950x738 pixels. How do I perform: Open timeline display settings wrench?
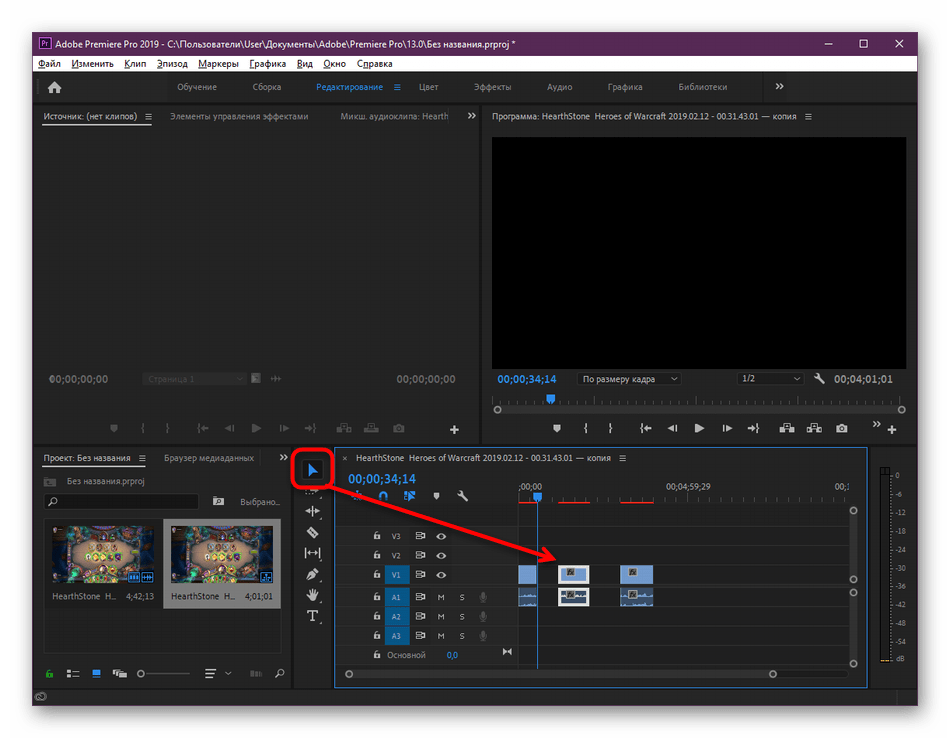pos(462,496)
